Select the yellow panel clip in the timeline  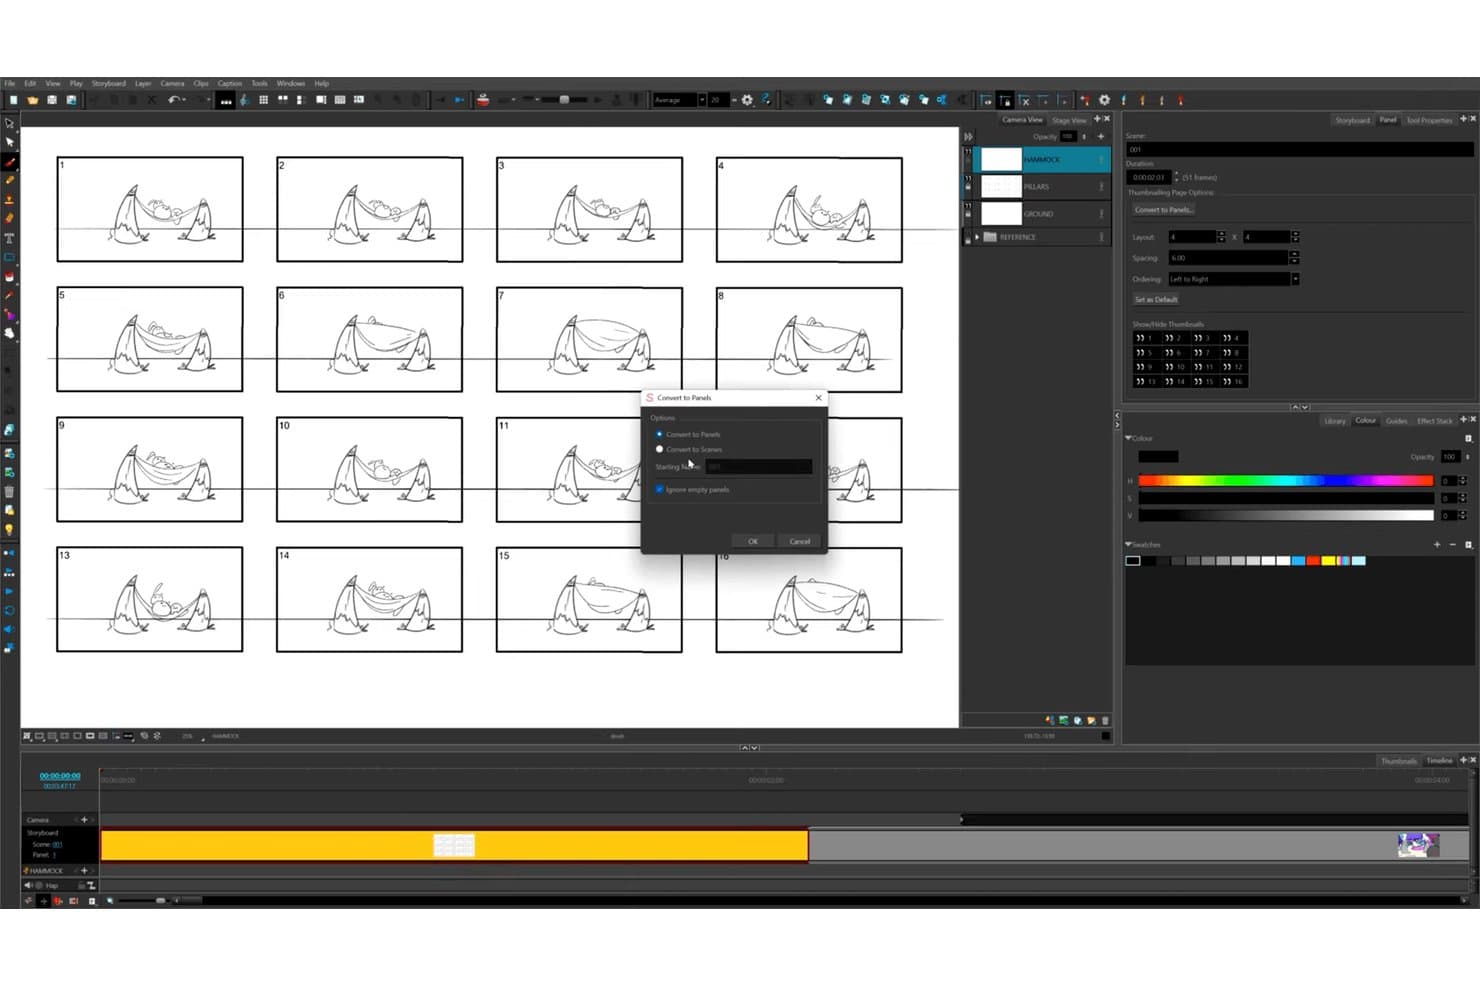click(x=454, y=845)
